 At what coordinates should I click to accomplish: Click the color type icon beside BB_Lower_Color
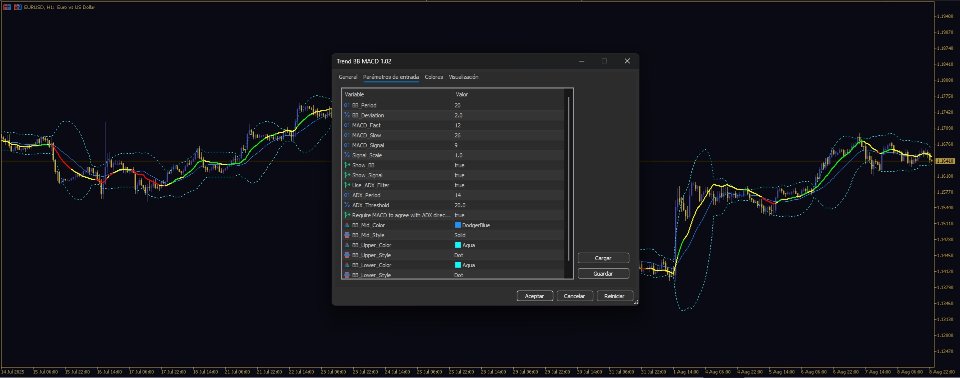tap(347, 265)
